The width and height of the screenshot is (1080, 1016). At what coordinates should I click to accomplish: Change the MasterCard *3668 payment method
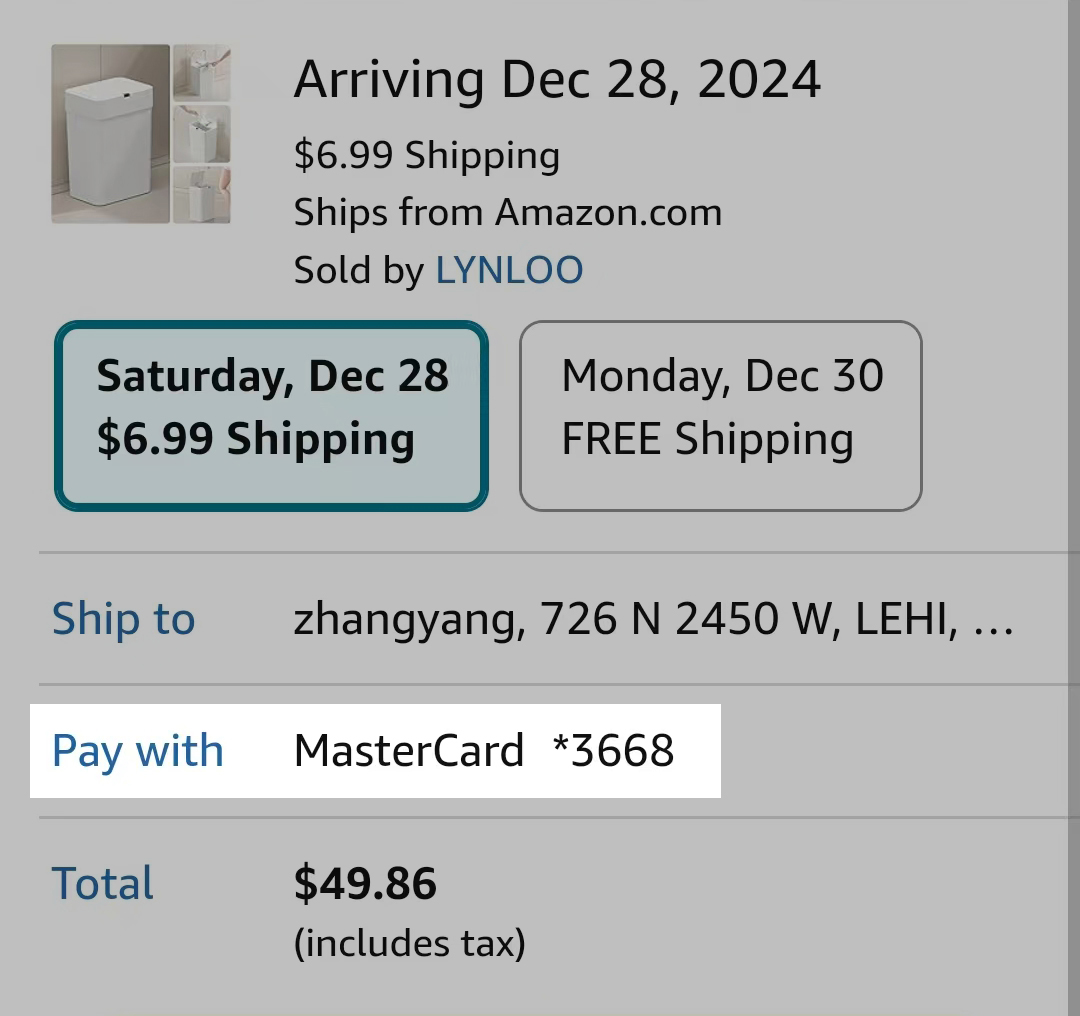pos(484,751)
